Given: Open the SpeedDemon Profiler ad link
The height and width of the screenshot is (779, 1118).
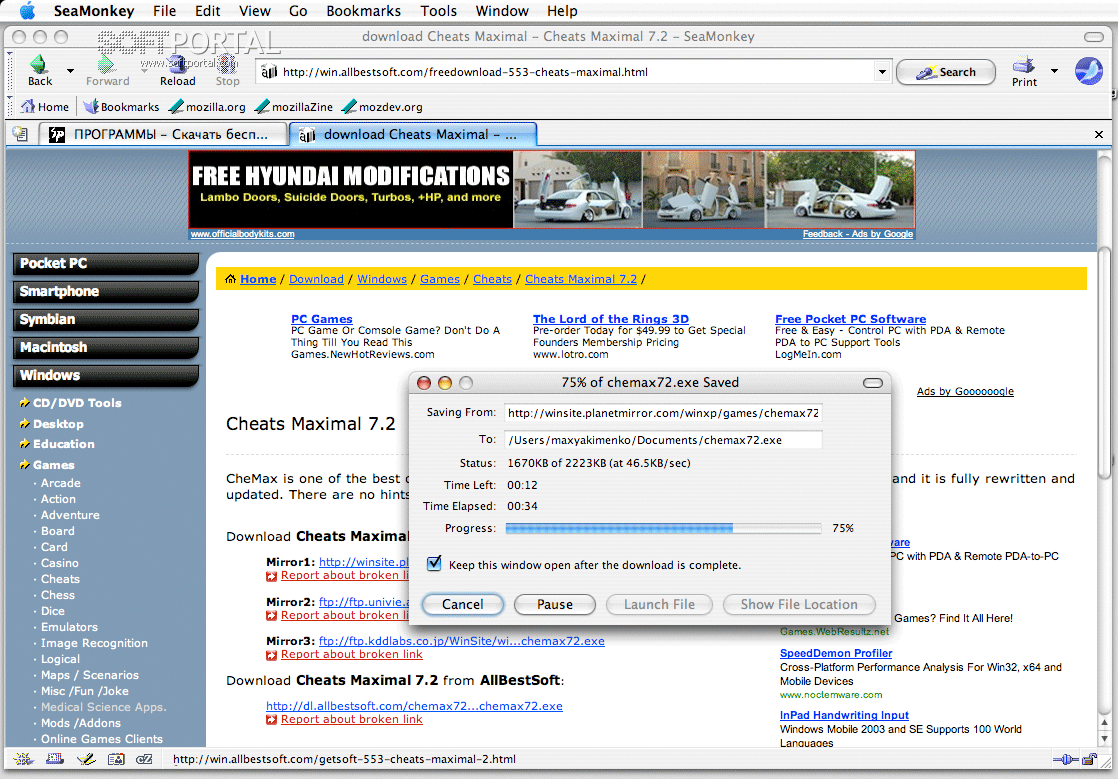Looking at the screenshot, I should click(x=836, y=653).
